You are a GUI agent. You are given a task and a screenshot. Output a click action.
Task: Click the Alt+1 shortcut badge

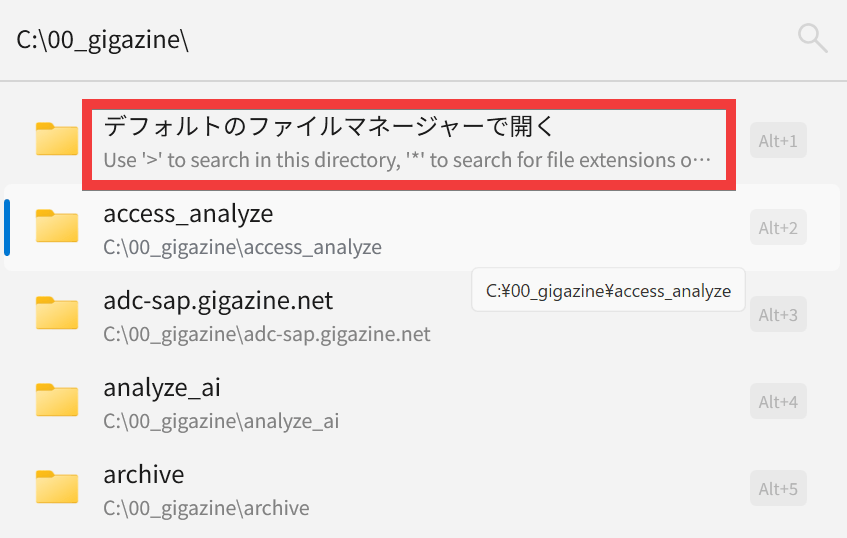pyautogui.click(x=778, y=140)
